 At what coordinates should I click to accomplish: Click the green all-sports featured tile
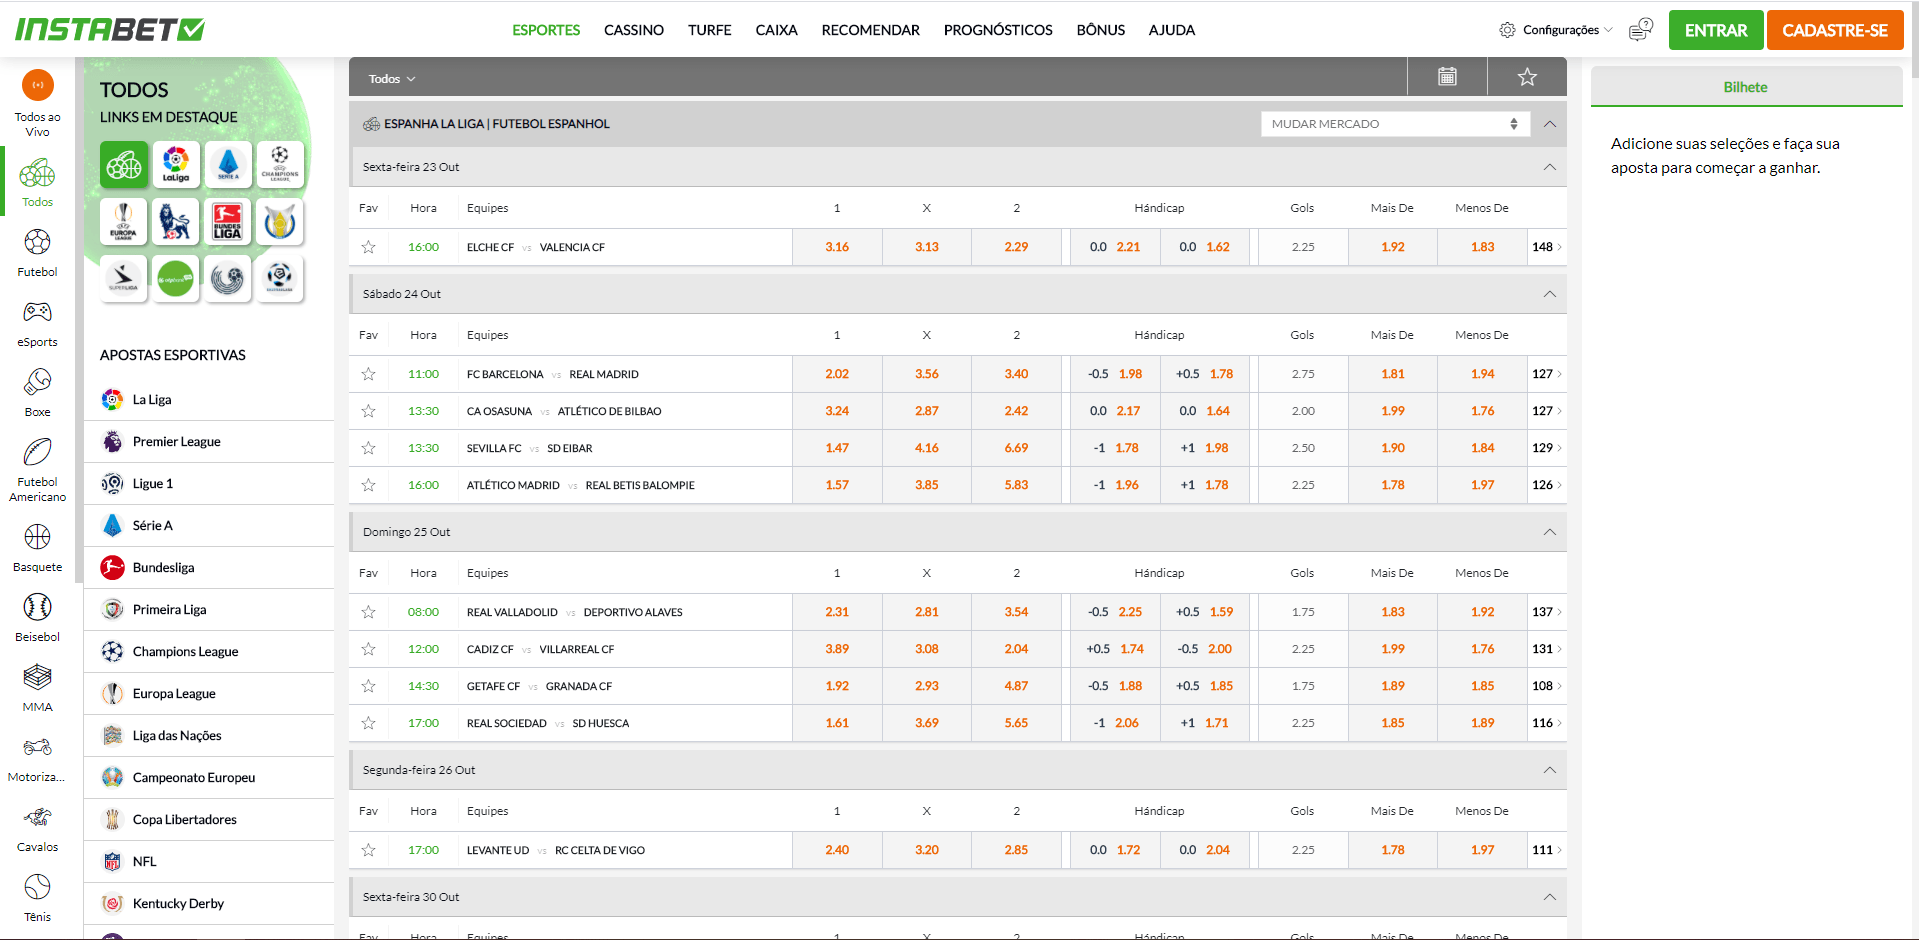tap(124, 165)
